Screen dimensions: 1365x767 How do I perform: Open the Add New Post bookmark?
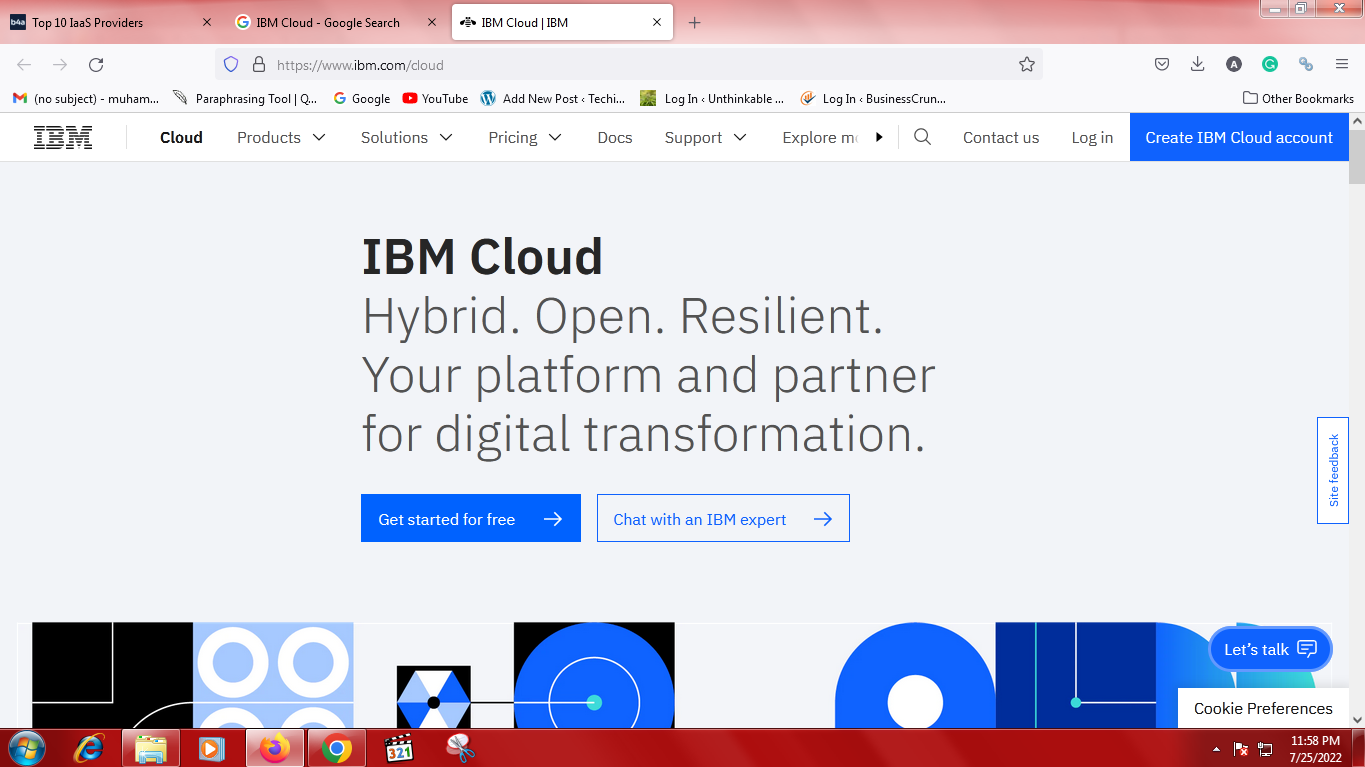(553, 98)
